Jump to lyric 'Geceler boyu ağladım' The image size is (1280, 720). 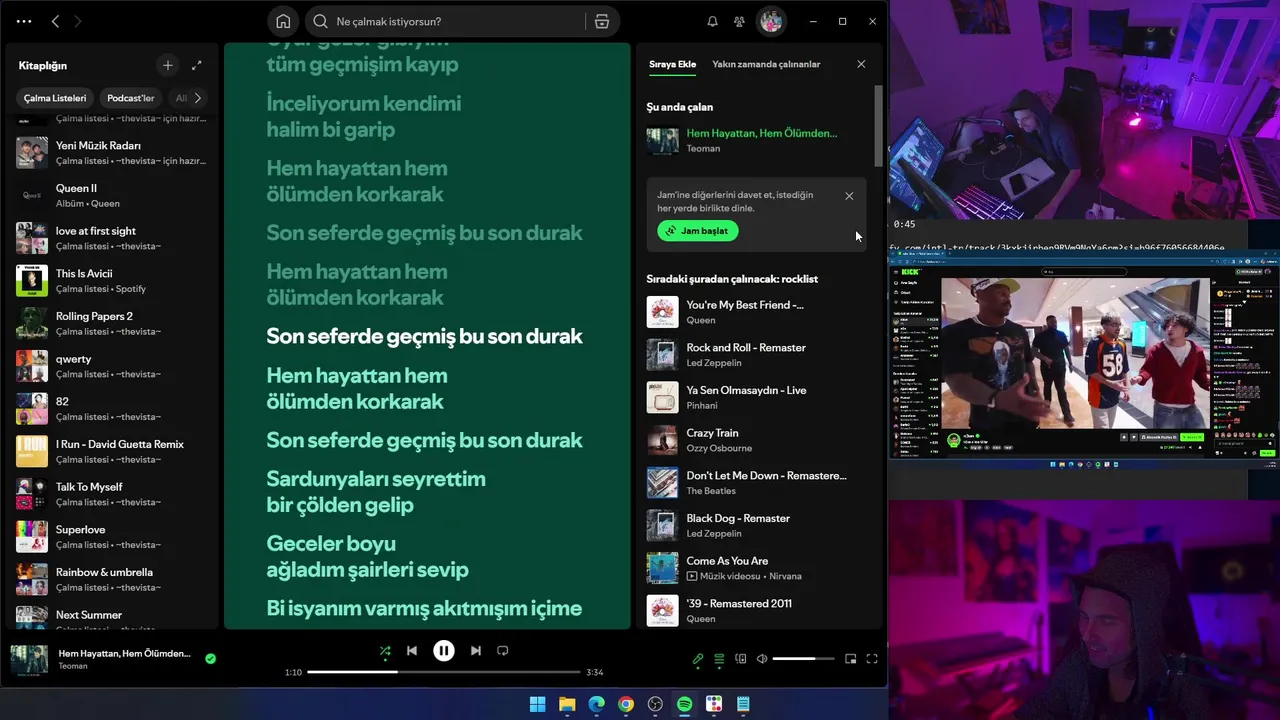click(367, 556)
